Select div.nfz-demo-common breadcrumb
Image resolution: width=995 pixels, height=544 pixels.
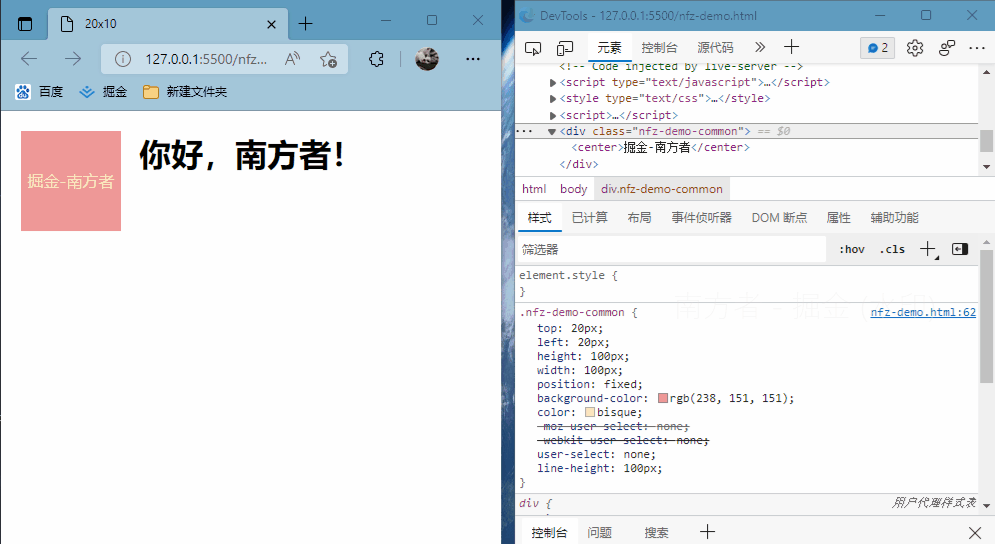coord(661,189)
